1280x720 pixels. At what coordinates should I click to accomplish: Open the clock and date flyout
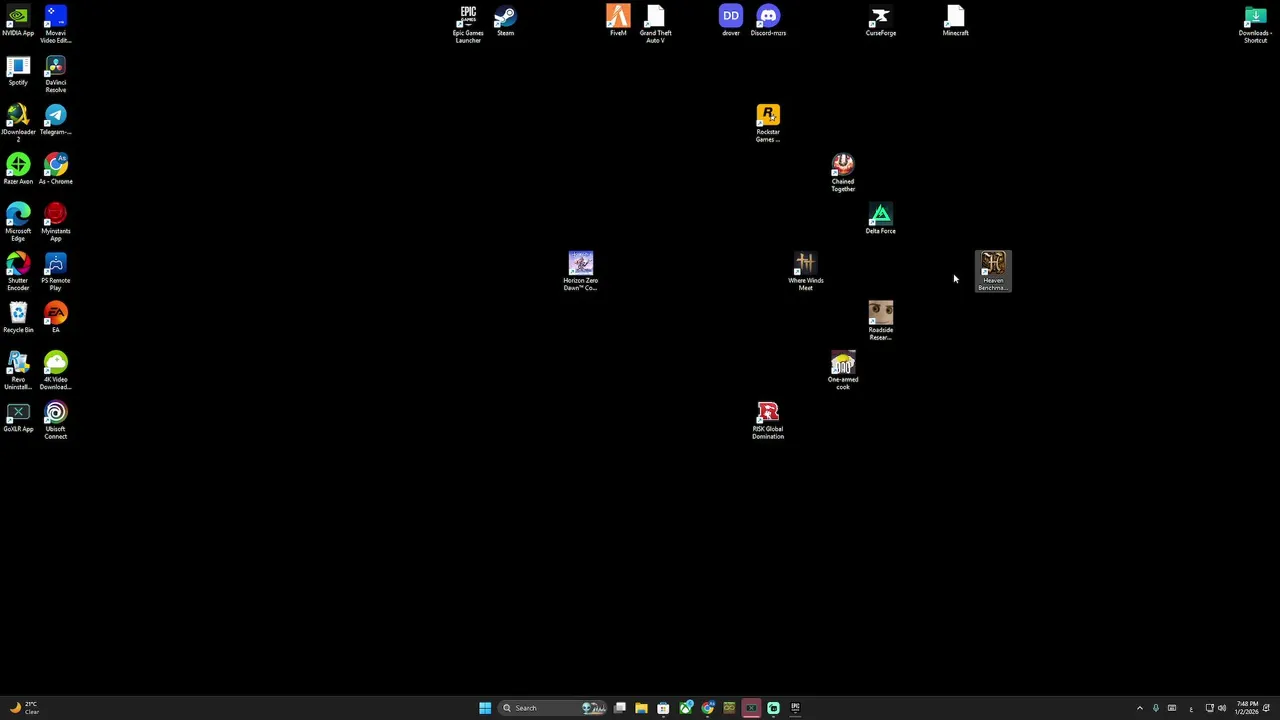[1247, 708]
